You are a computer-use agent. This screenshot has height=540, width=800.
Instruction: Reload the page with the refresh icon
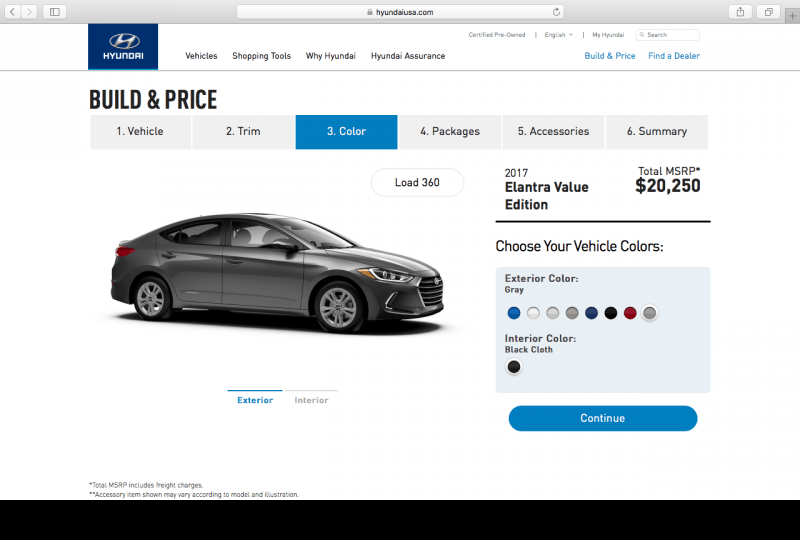[x=556, y=12]
